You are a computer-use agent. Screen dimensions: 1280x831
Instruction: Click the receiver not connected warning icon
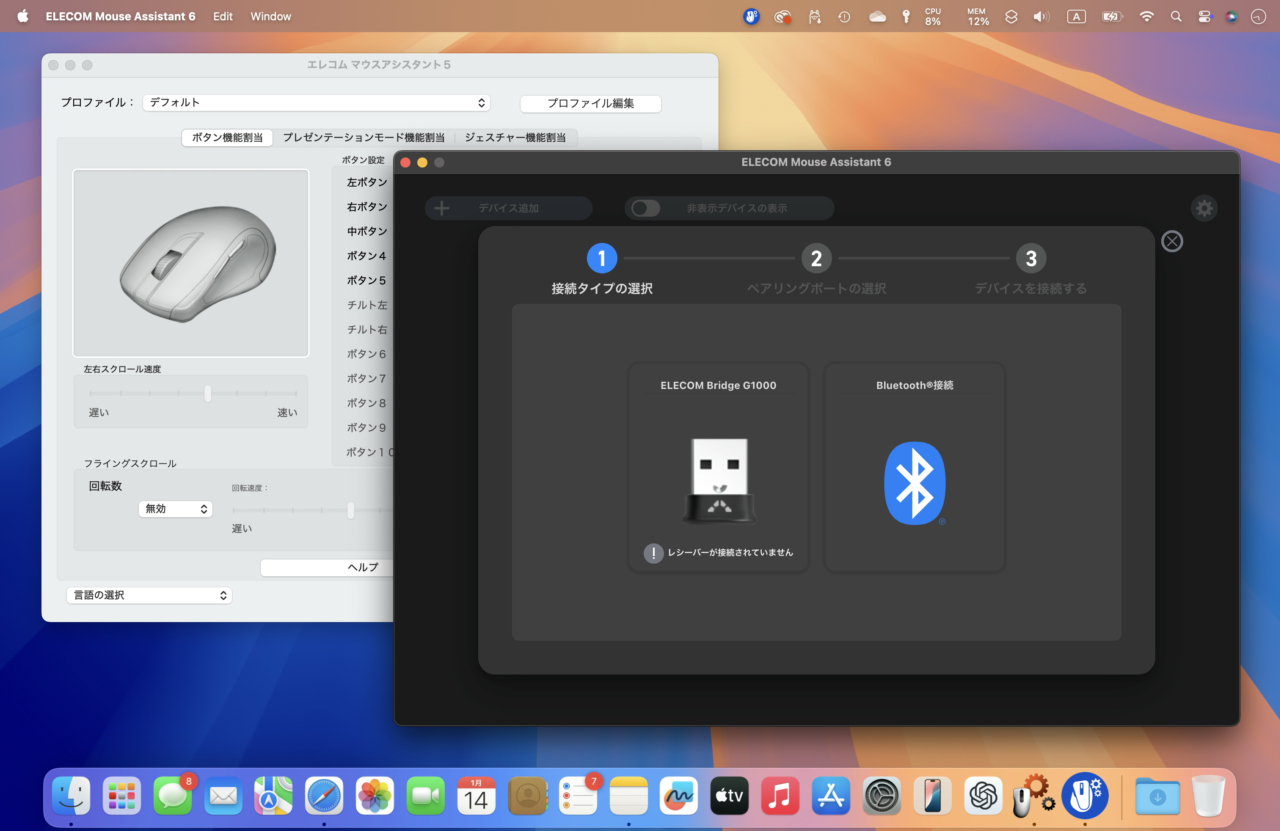point(653,553)
